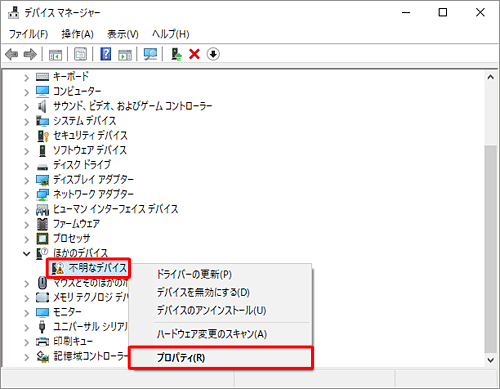Expand the 記憶域コントローラー node
The height and width of the screenshot is (389, 500).
tap(27, 357)
